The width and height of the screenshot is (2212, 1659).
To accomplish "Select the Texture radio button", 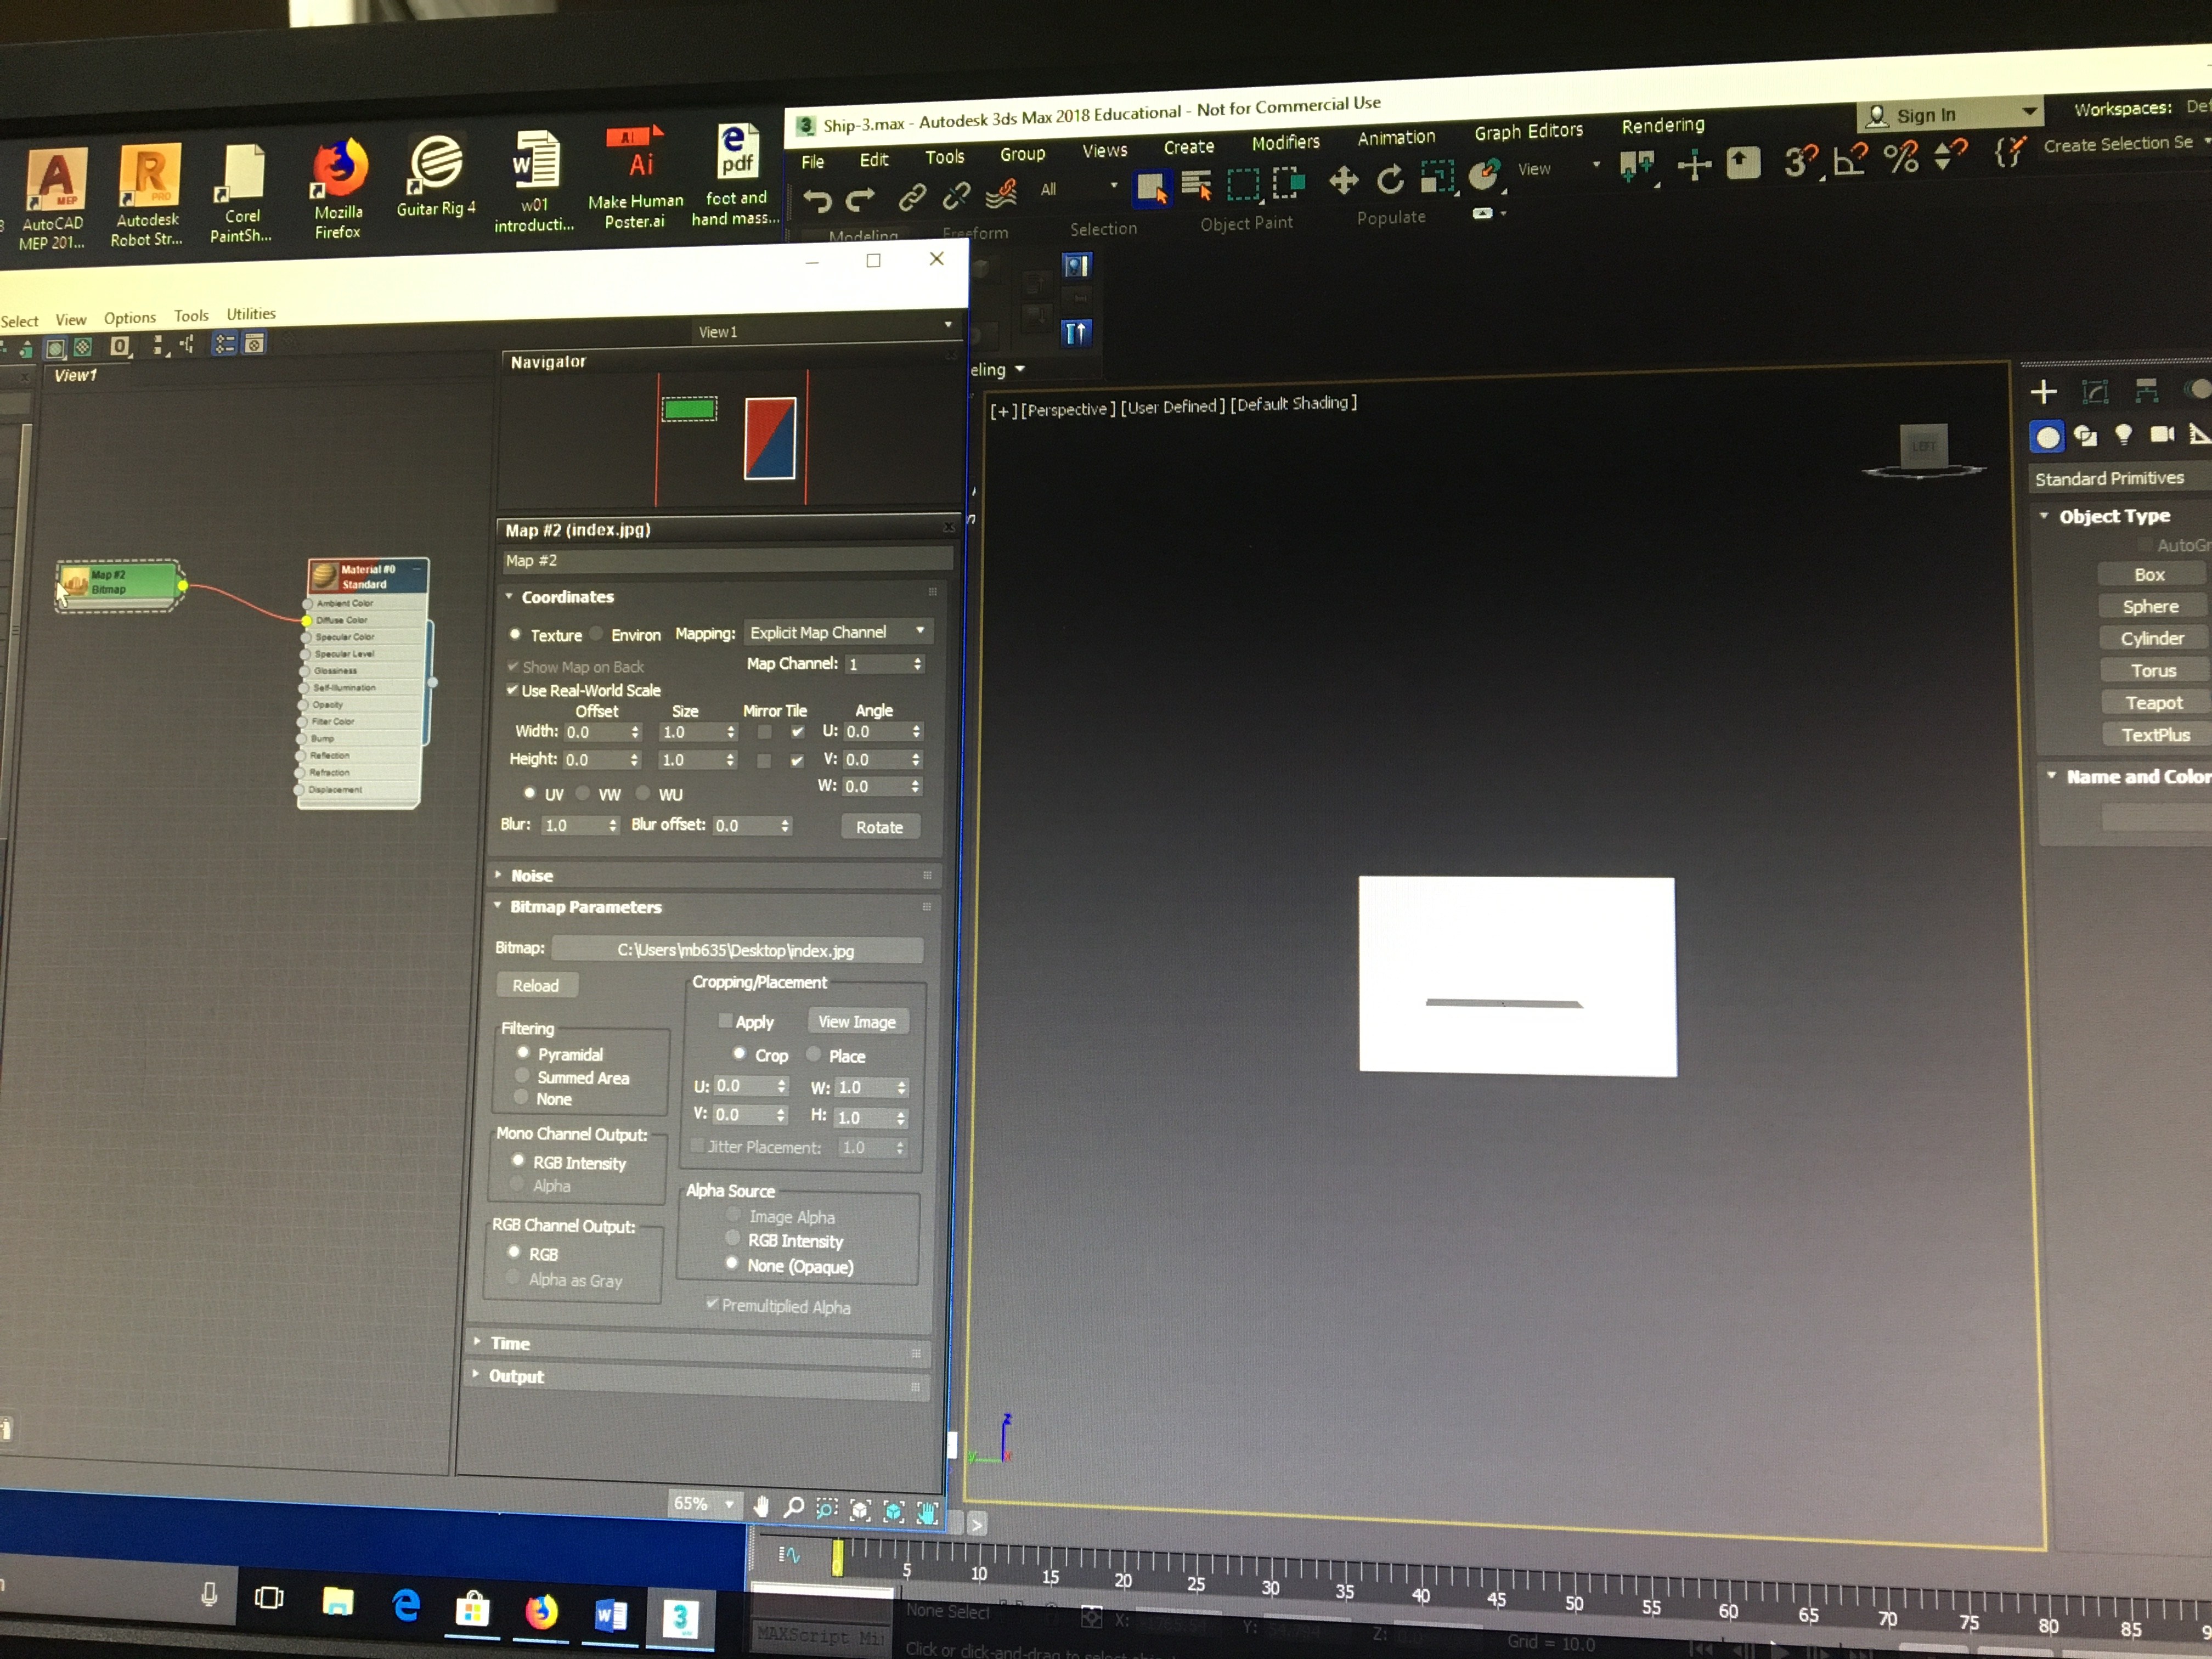I will pyautogui.click(x=515, y=634).
